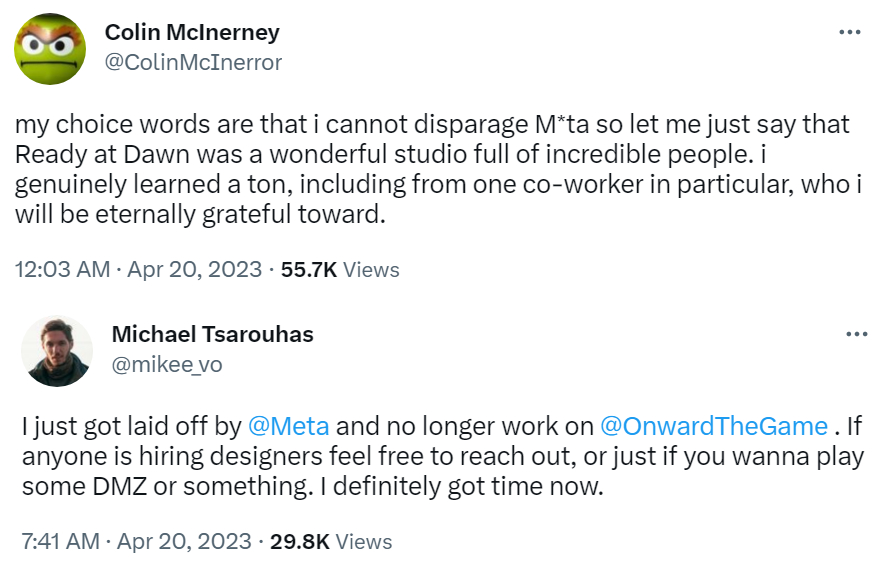Open more options on Colin McInerney's tweet
Viewport: 892px width, 580px height.
click(849, 33)
